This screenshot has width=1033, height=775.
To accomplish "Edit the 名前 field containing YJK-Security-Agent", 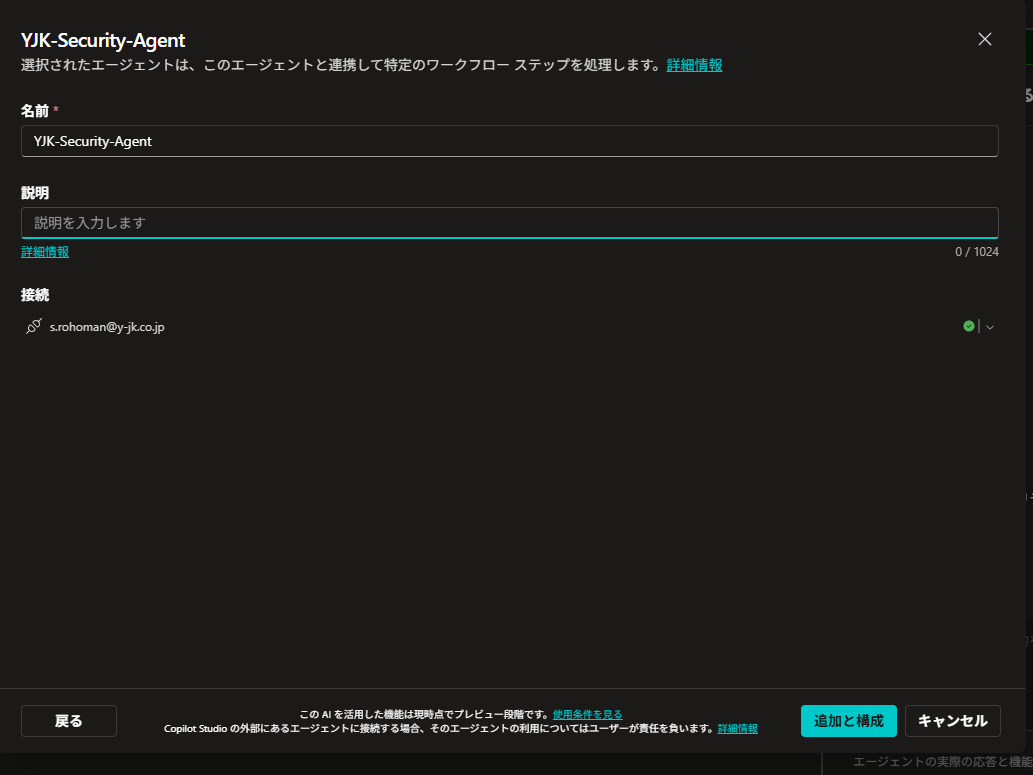I will [x=510, y=141].
